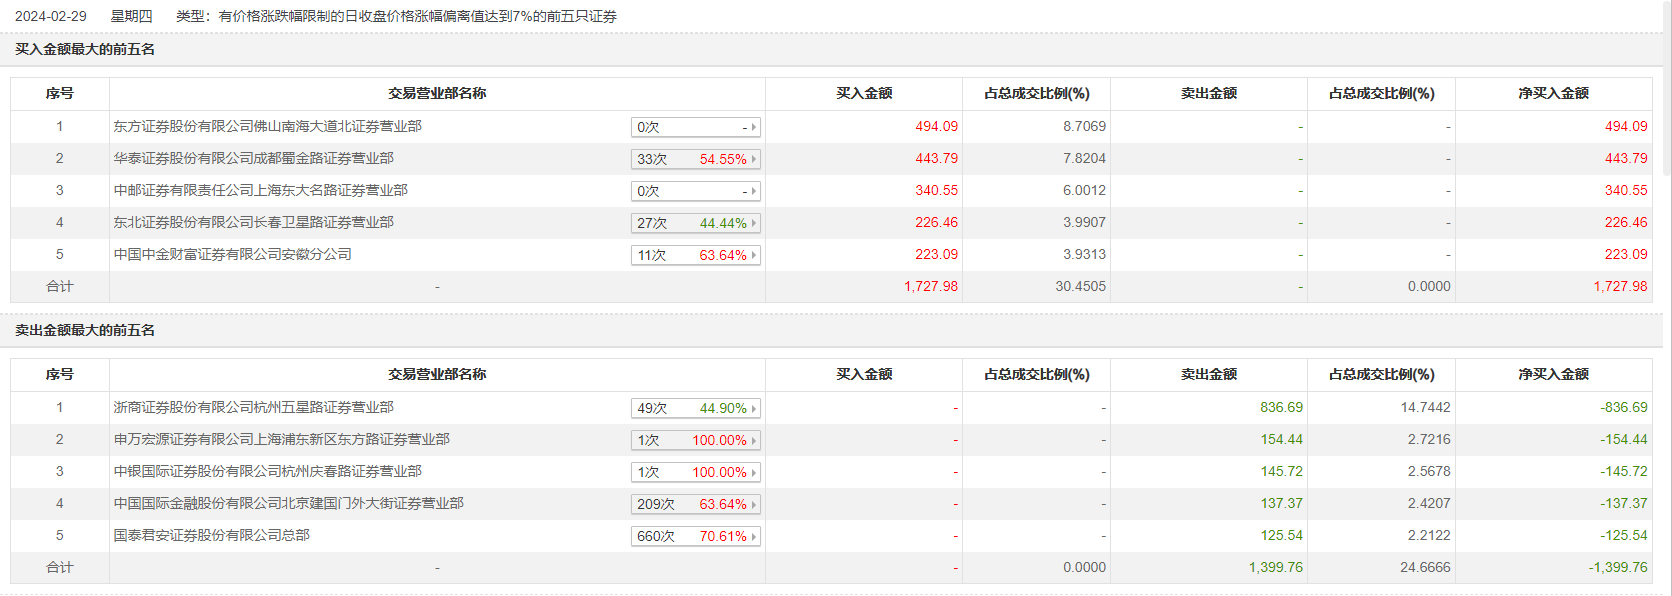Open 东方证券佛山南海大道北证券营业部 link
Screen dimensions: 1672x596
pyautogui.click(x=267, y=126)
